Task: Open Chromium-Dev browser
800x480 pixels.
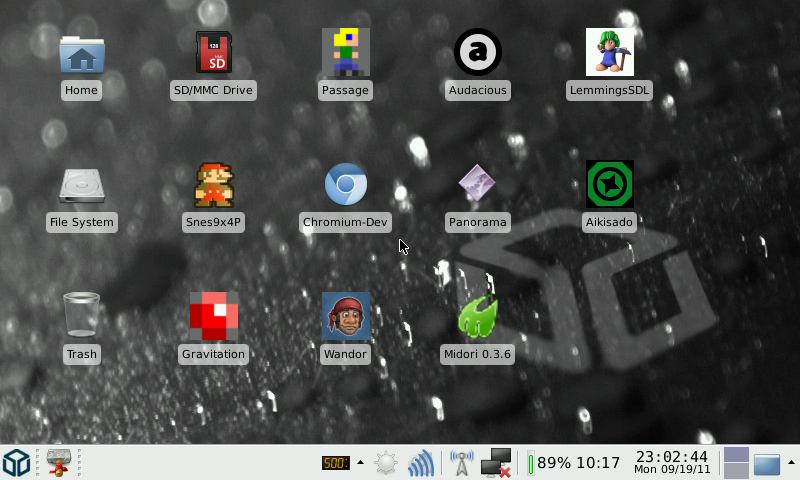Action: 345,185
